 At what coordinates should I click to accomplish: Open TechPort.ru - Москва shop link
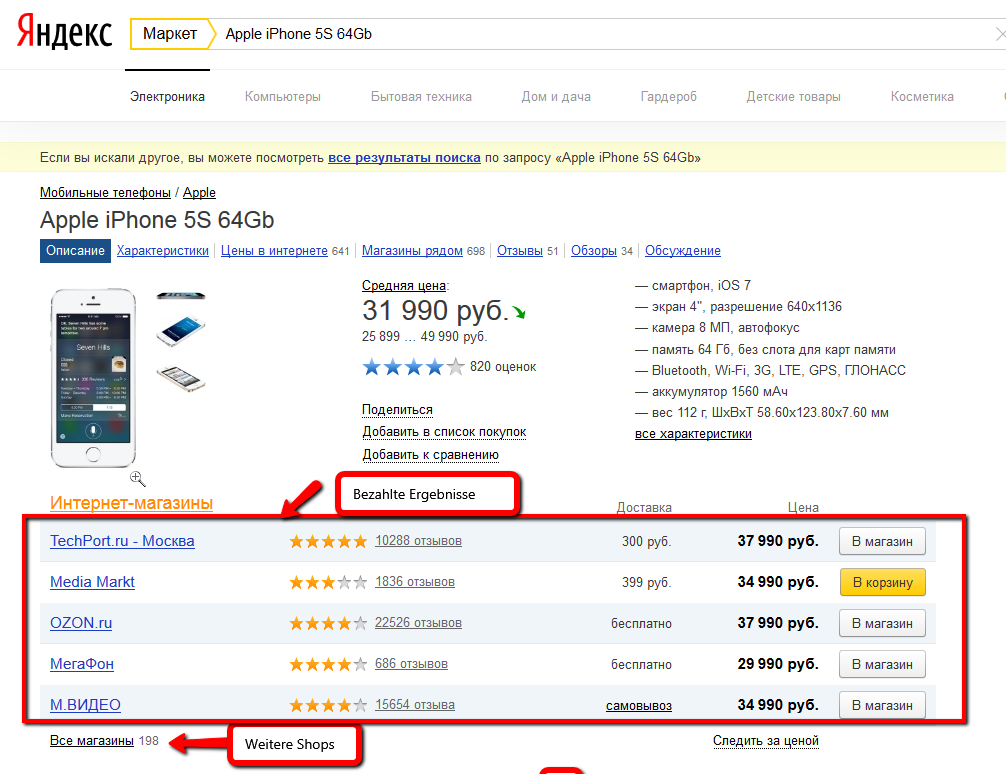[x=122, y=541]
